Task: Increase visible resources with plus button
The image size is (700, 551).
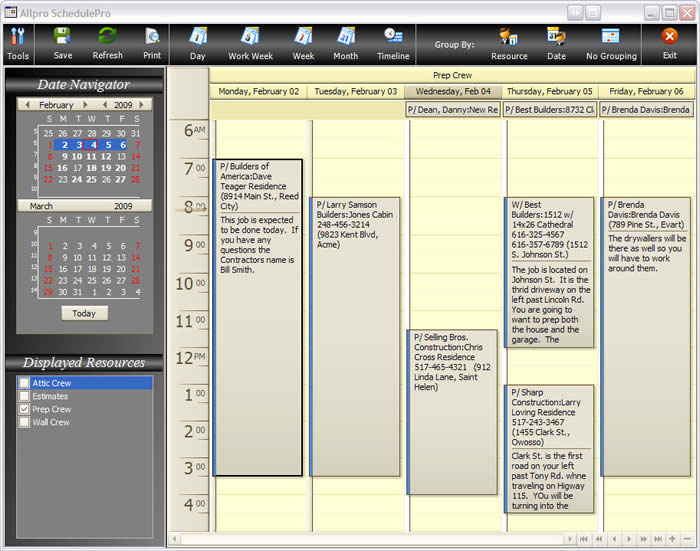Action: [x=672, y=539]
